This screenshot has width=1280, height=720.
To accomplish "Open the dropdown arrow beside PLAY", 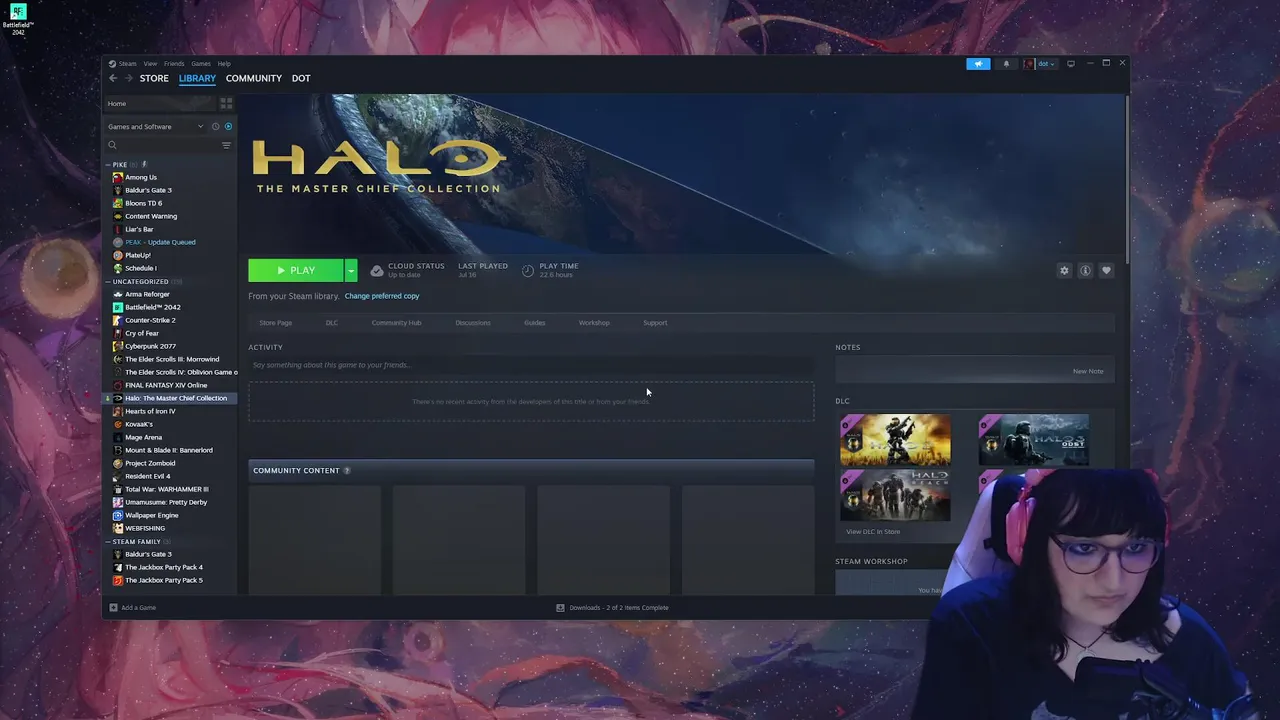I will click(351, 270).
